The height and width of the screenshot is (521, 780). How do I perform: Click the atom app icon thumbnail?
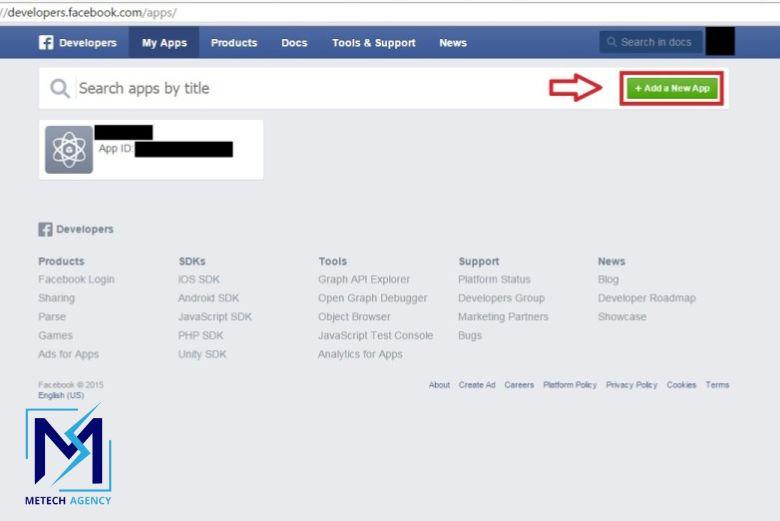[x=69, y=149]
